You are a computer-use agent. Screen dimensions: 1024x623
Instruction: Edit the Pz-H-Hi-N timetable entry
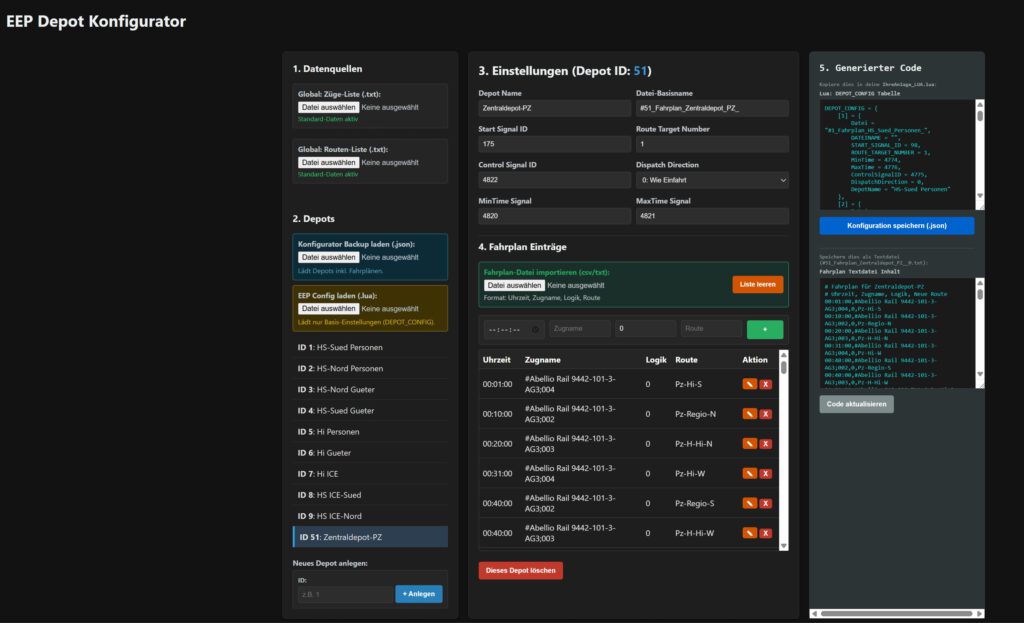tap(749, 444)
